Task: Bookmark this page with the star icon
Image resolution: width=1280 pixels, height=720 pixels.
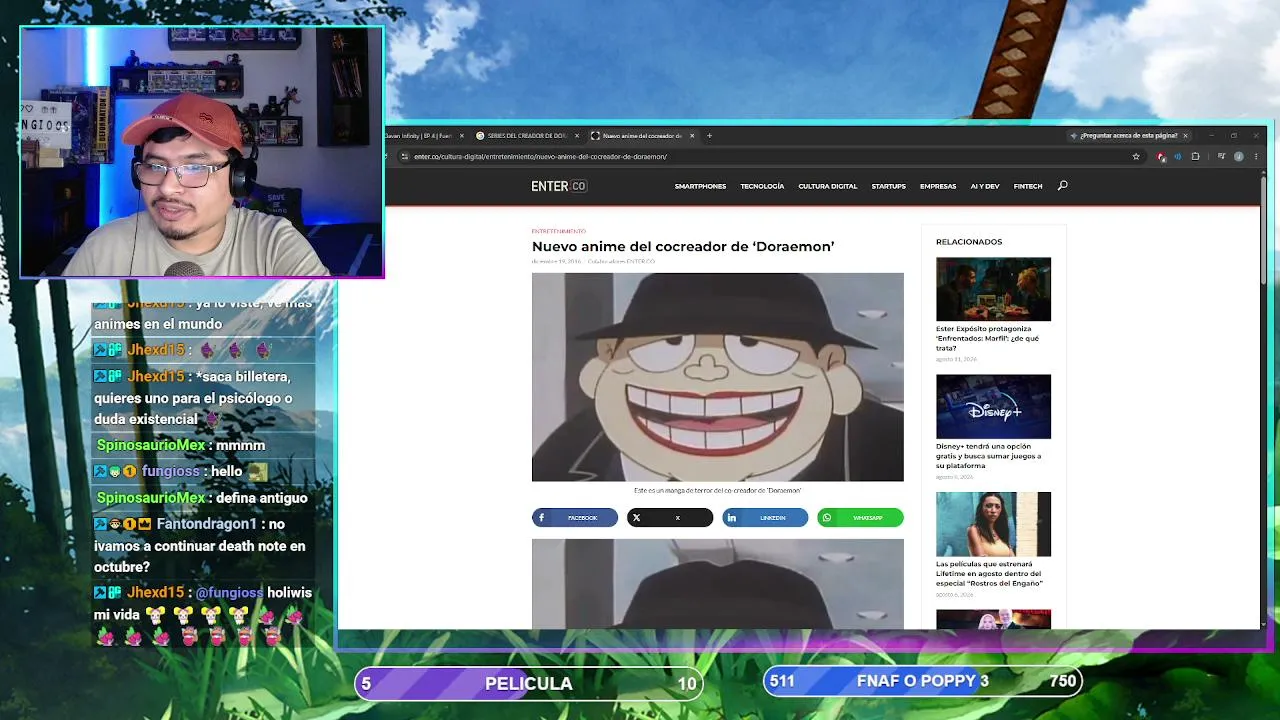Action: pyautogui.click(x=1136, y=156)
